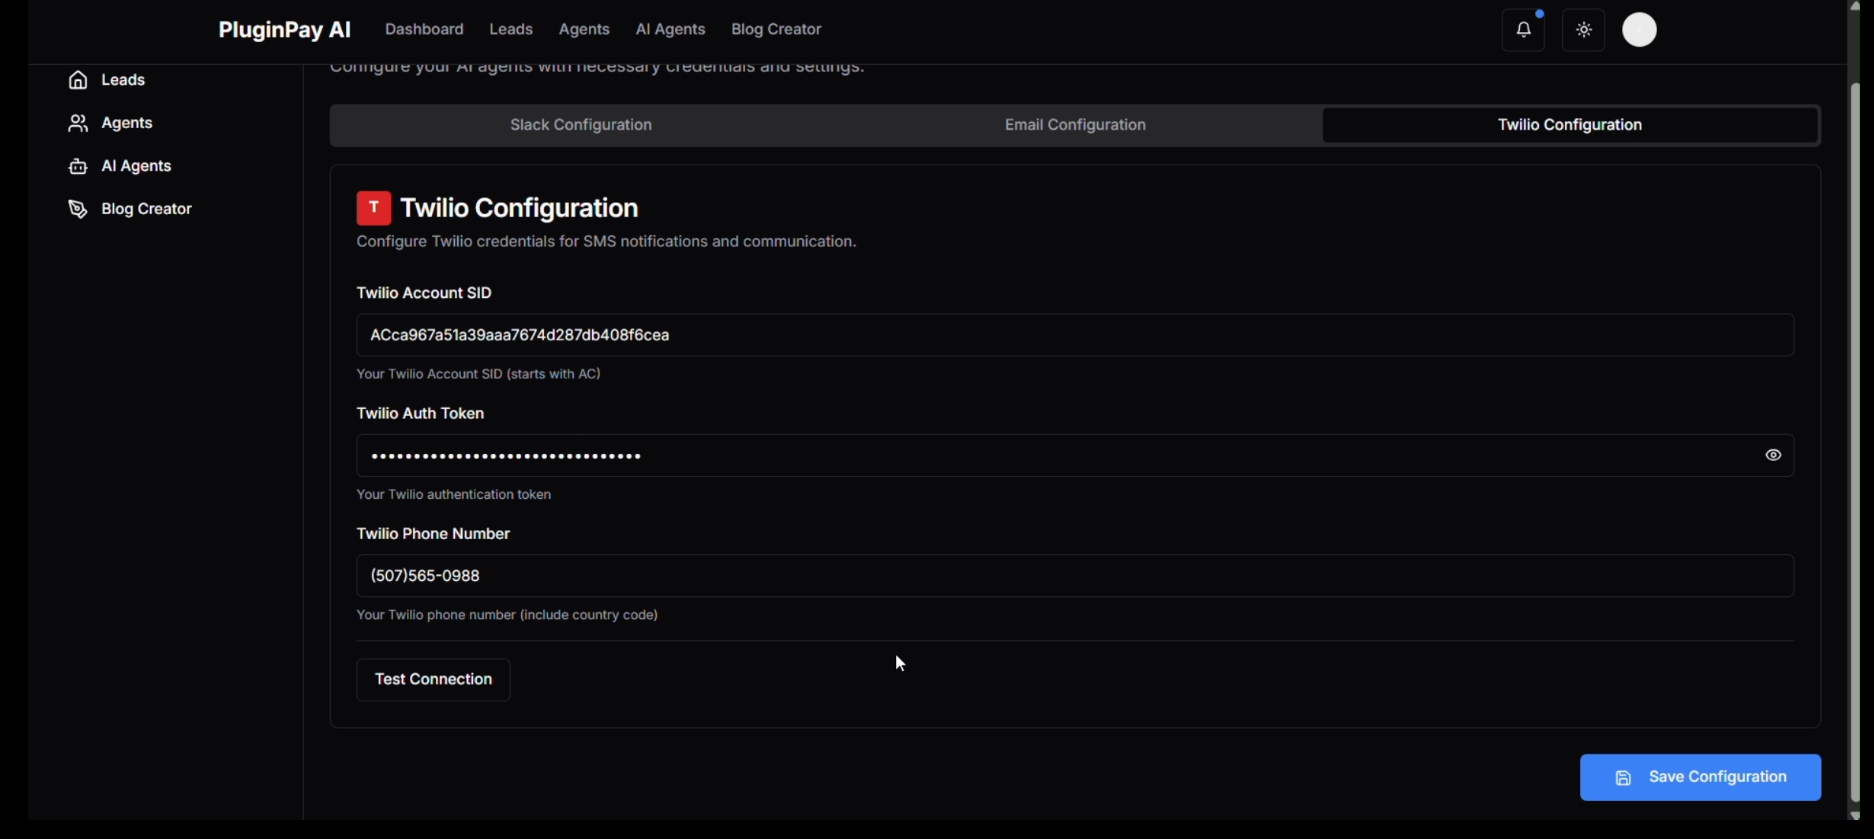The image size is (1874, 839).
Task: Switch to Email Configuration tab
Action: (x=1075, y=125)
